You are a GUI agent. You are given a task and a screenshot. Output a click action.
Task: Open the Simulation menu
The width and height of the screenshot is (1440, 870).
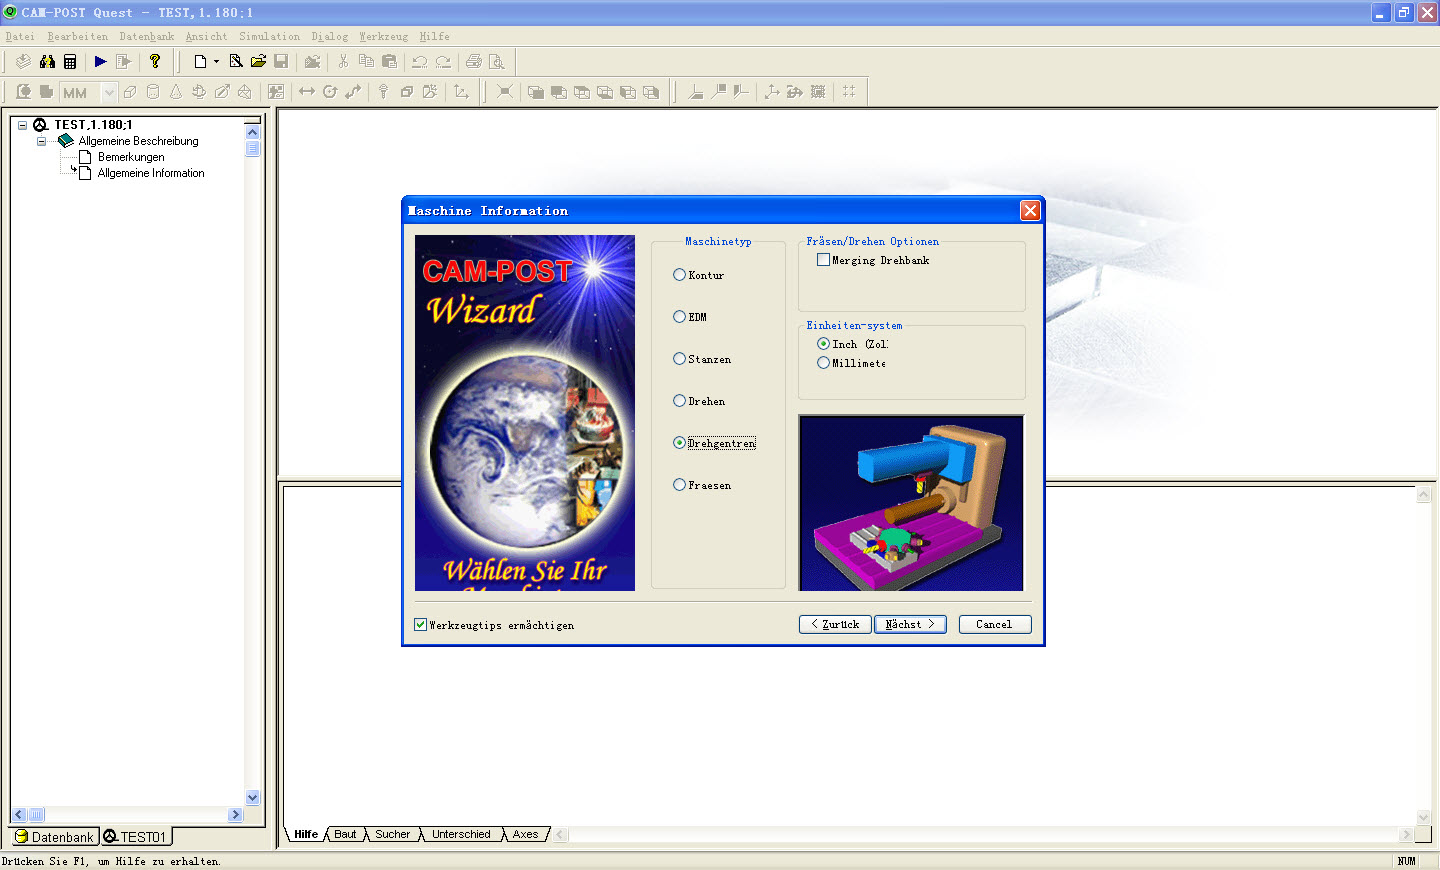269,36
